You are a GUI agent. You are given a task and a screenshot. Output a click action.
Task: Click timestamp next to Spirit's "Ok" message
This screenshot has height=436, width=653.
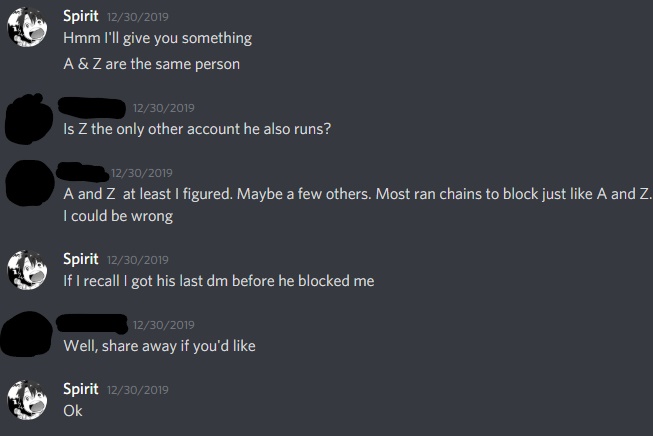pos(138,390)
